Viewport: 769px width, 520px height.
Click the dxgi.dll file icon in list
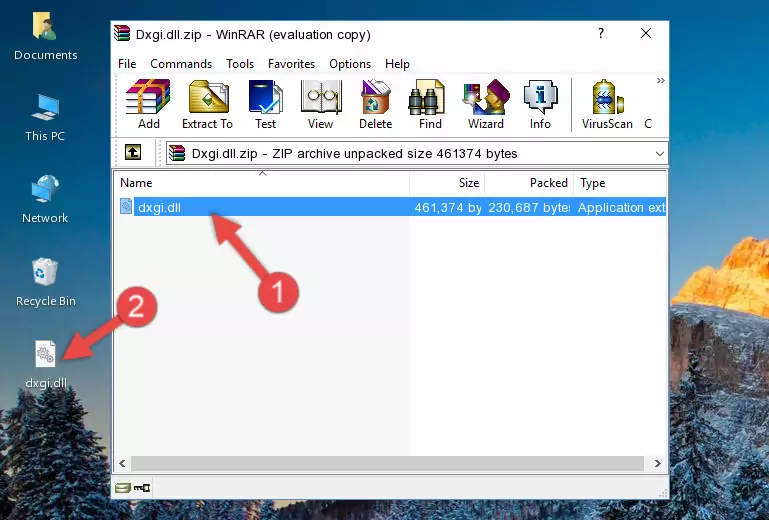126,207
